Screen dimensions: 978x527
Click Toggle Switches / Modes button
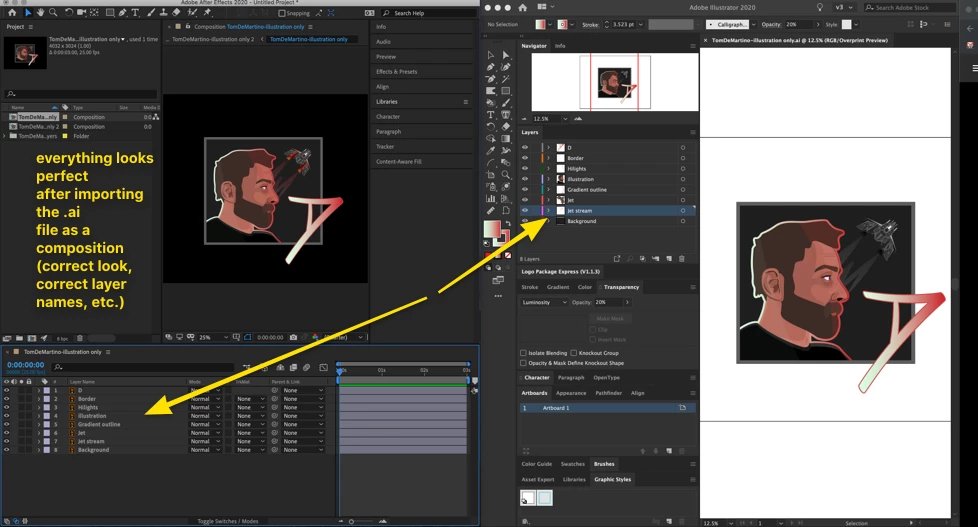(228, 521)
